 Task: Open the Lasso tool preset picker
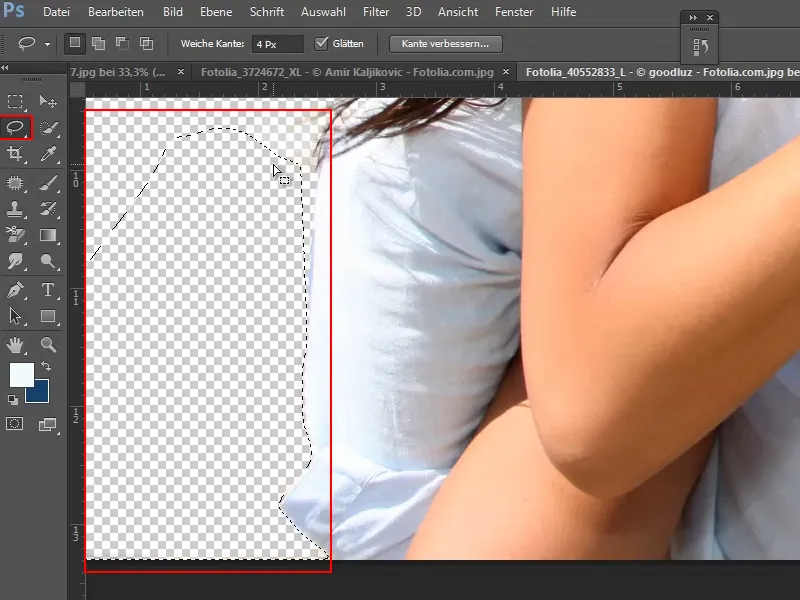47,44
